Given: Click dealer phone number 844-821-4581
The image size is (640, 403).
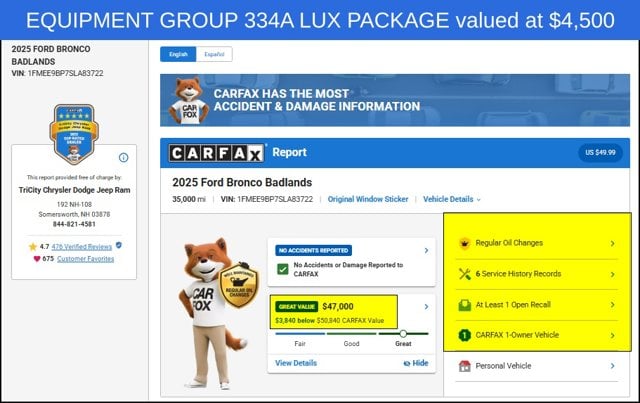Looking at the screenshot, I should [74, 224].
